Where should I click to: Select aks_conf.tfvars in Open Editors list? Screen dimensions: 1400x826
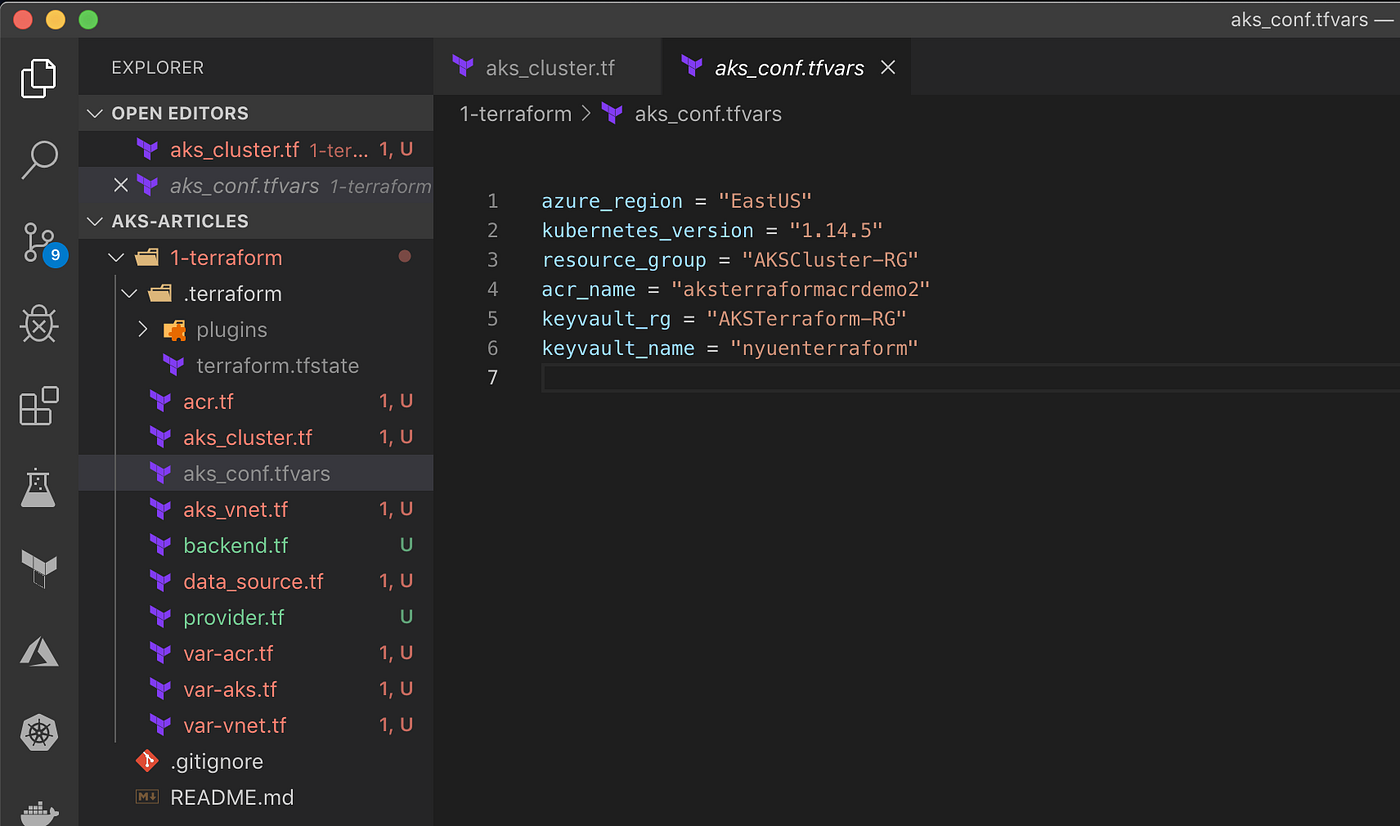256,185
